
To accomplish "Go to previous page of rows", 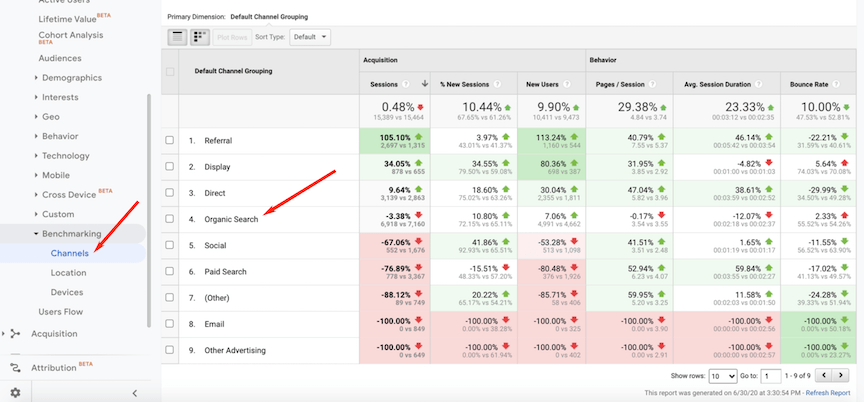I will [x=823, y=376].
